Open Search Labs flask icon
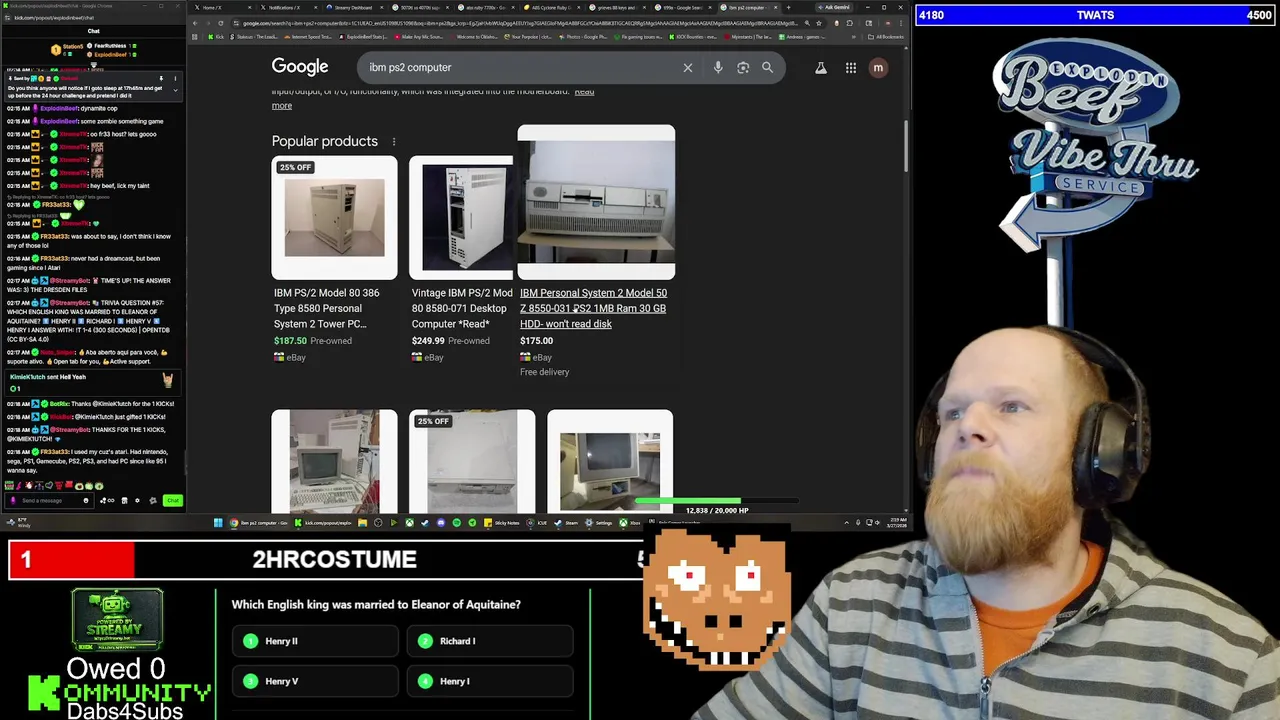 pyautogui.click(x=821, y=67)
